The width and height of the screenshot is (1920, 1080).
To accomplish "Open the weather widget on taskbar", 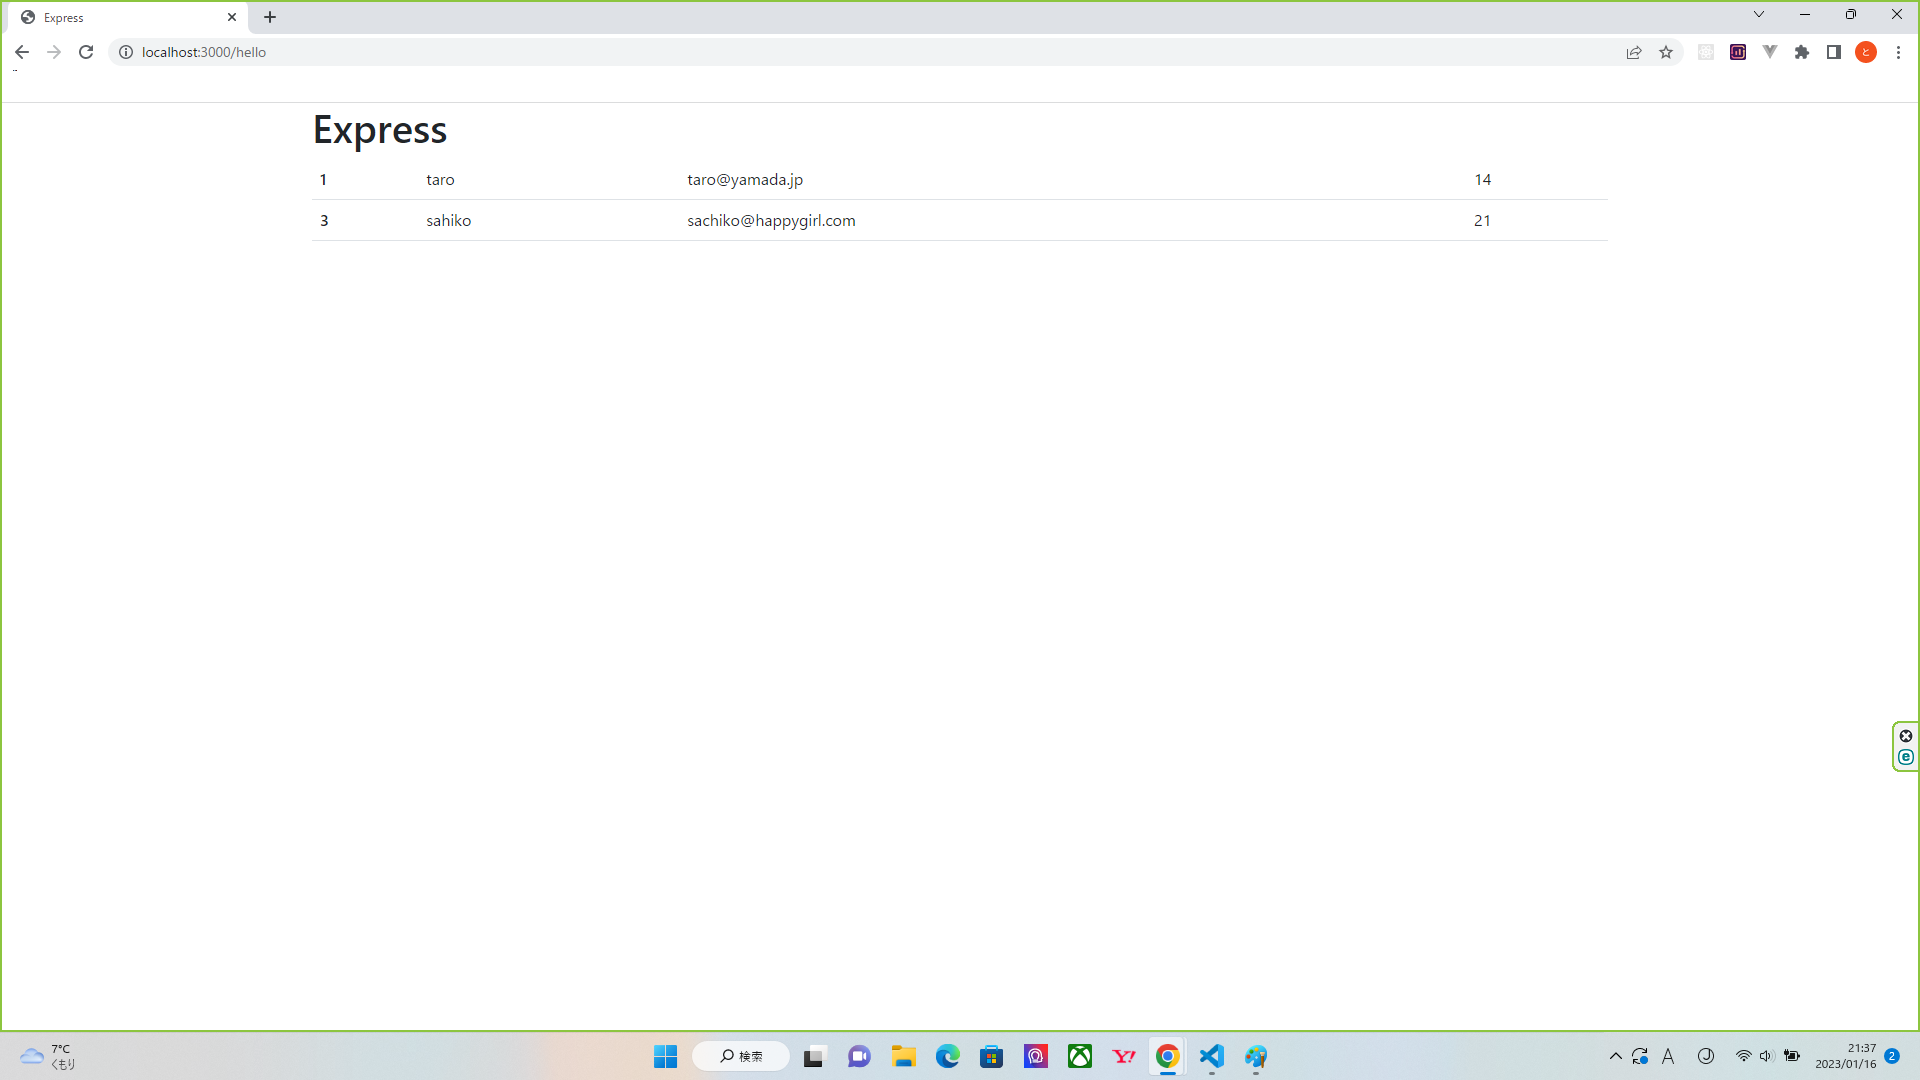I will (x=47, y=1056).
